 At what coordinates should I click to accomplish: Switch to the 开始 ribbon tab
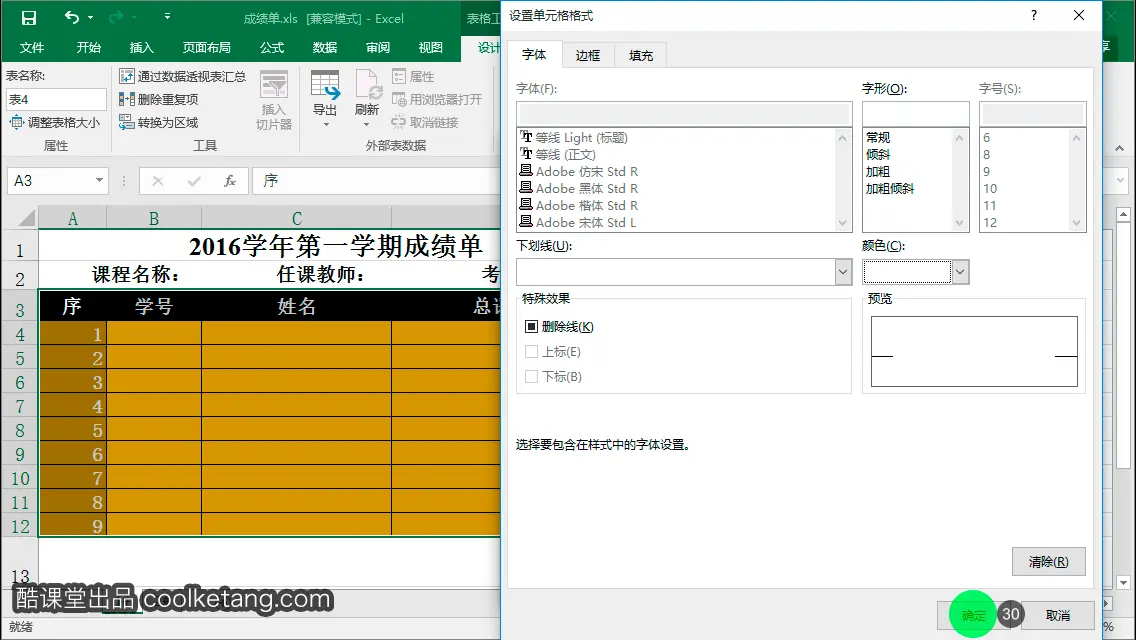click(88, 47)
